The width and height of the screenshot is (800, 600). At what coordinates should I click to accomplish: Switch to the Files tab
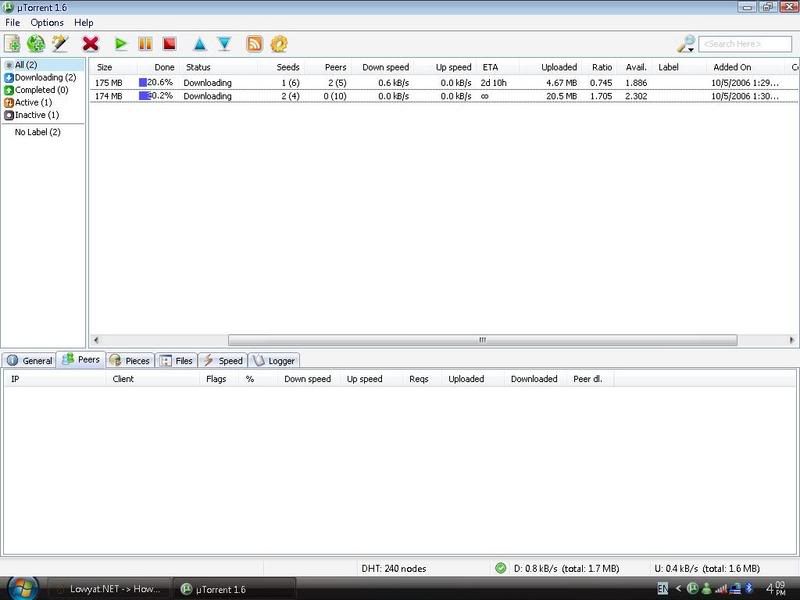[x=176, y=361]
